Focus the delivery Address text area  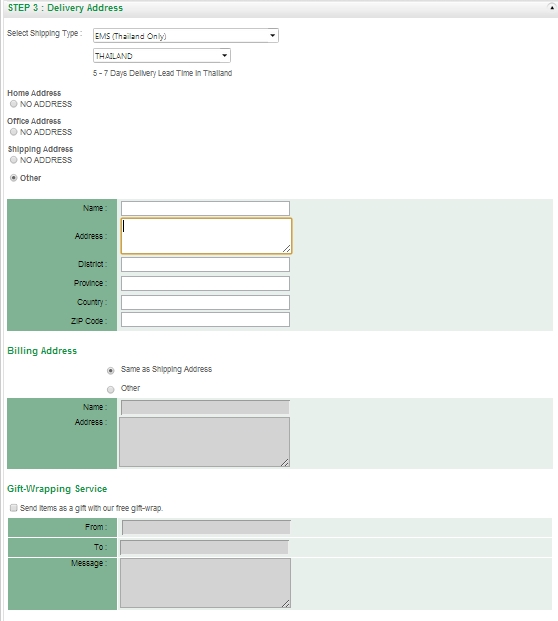pos(206,236)
